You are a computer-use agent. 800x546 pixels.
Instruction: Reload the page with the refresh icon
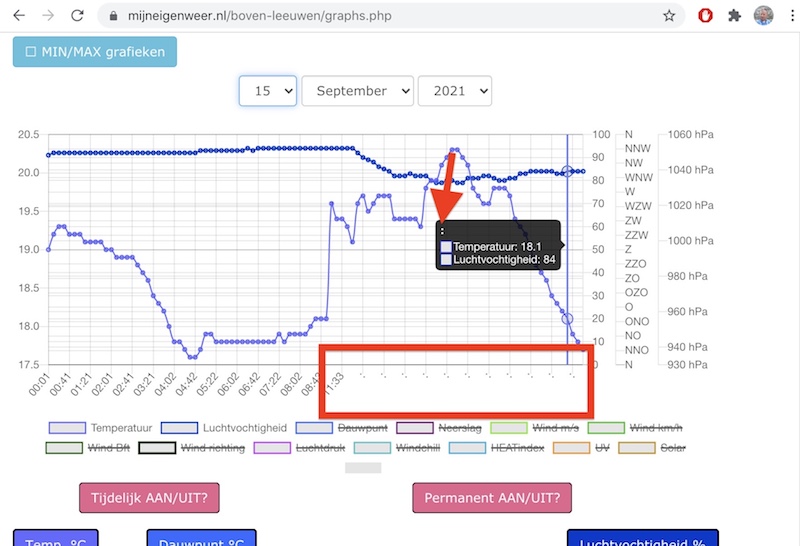tap(78, 16)
